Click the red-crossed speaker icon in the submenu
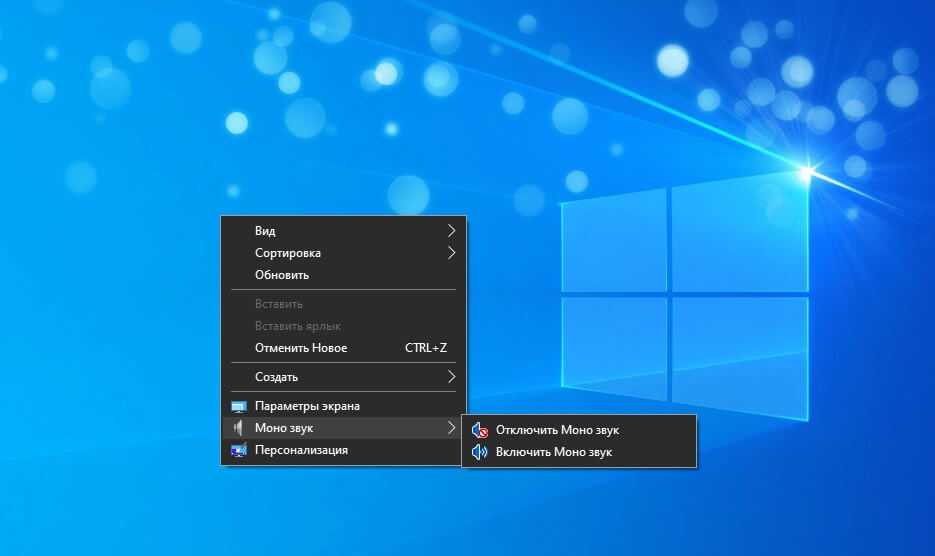The width and height of the screenshot is (935, 556). 480,430
